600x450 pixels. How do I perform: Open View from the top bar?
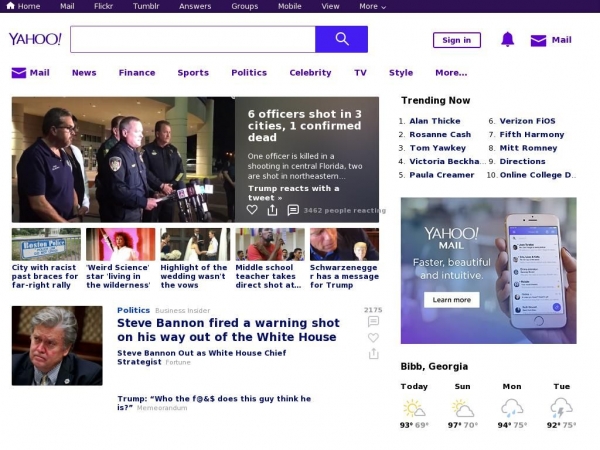[x=330, y=6]
